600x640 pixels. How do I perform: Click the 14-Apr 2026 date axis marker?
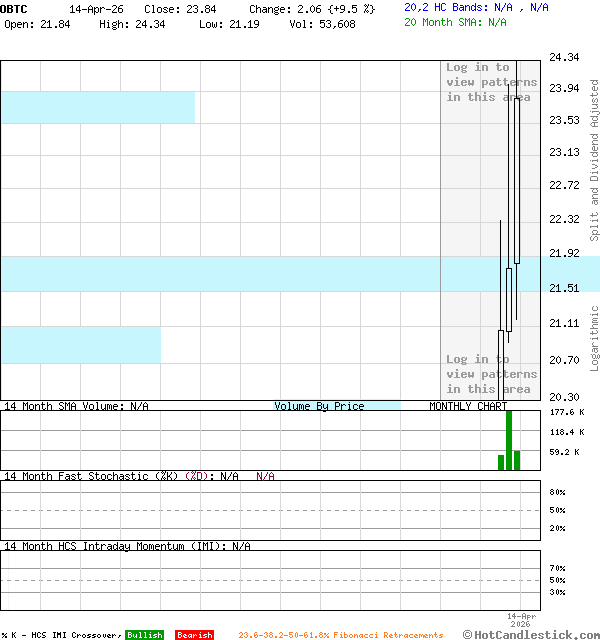click(521, 621)
